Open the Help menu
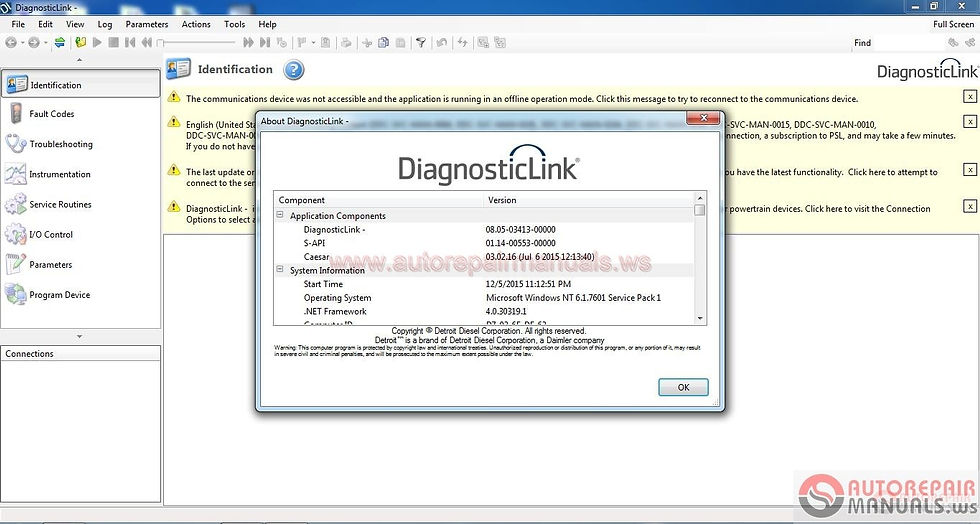The height and width of the screenshot is (524, 980). tap(268, 24)
